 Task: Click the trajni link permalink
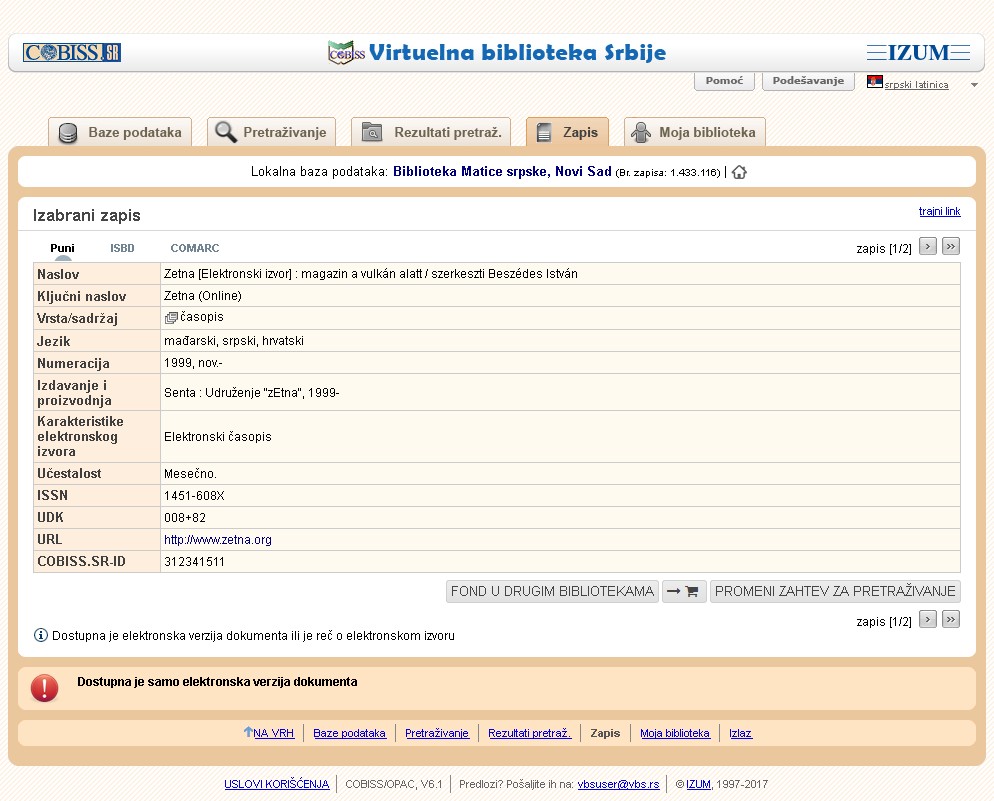[939, 211]
